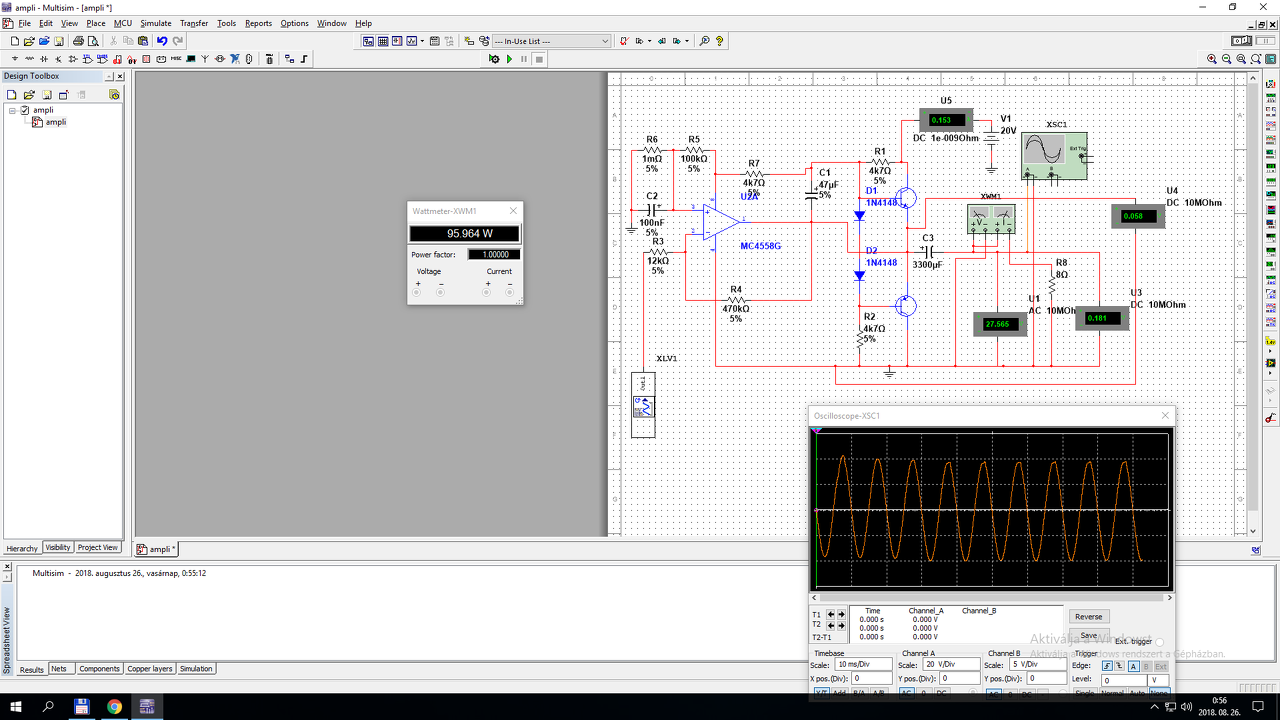Collapse the ampli tree node

[x=13, y=110]
